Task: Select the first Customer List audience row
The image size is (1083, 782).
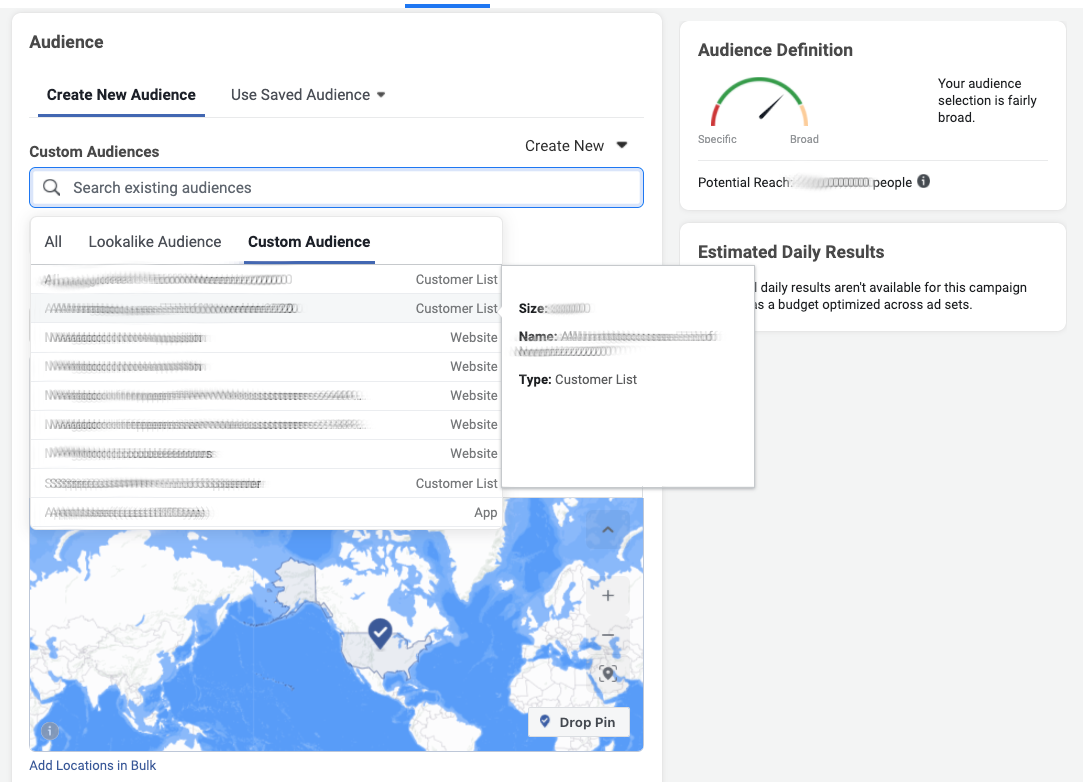Action: pyautogui.click(x=267, y=280)
